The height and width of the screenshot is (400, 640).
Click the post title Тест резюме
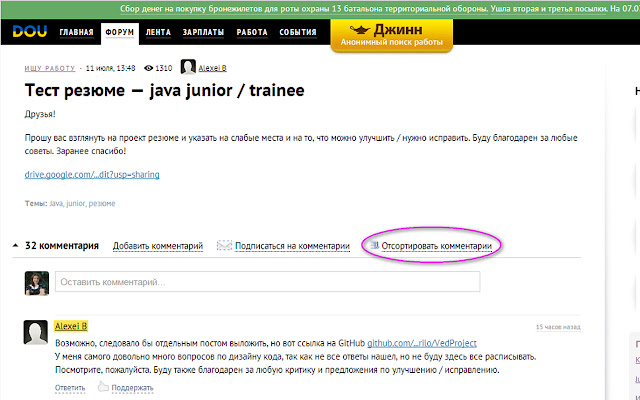(164, 90)
